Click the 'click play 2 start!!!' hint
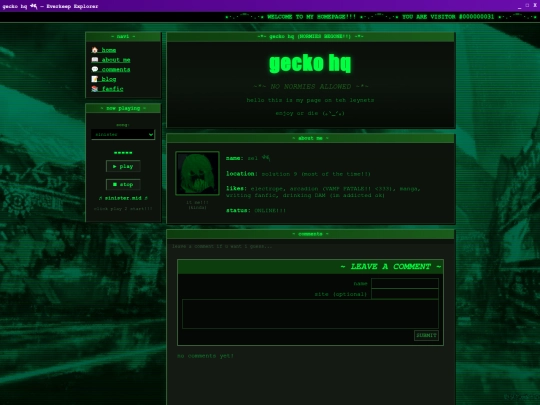 pos(123,208)
